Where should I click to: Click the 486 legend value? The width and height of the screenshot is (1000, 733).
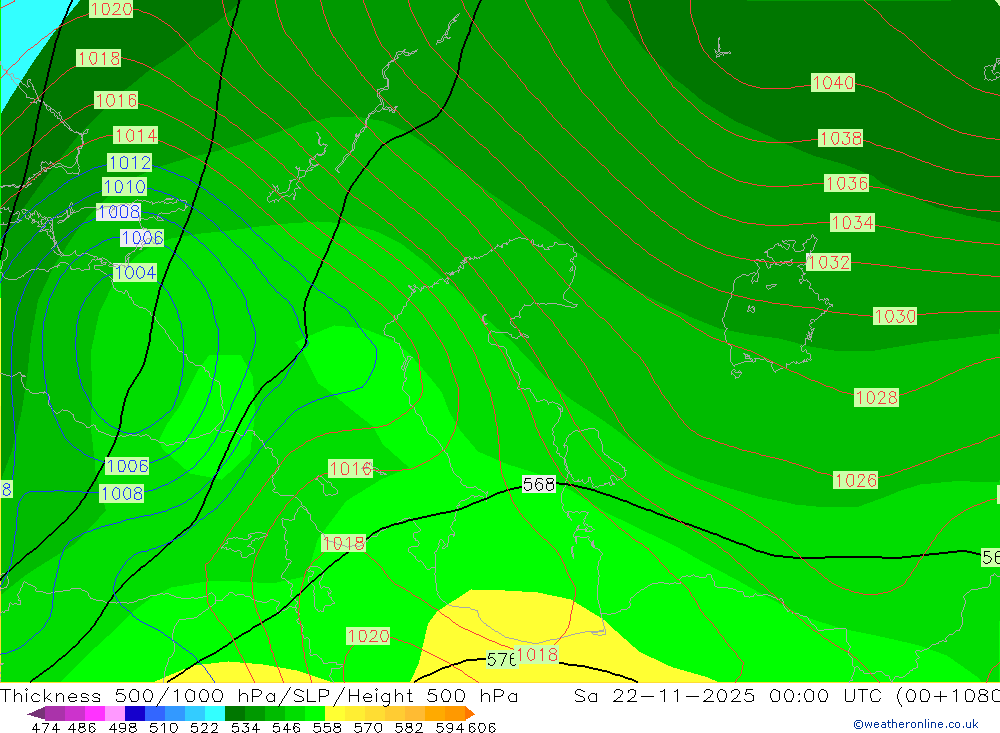point(82,727)
